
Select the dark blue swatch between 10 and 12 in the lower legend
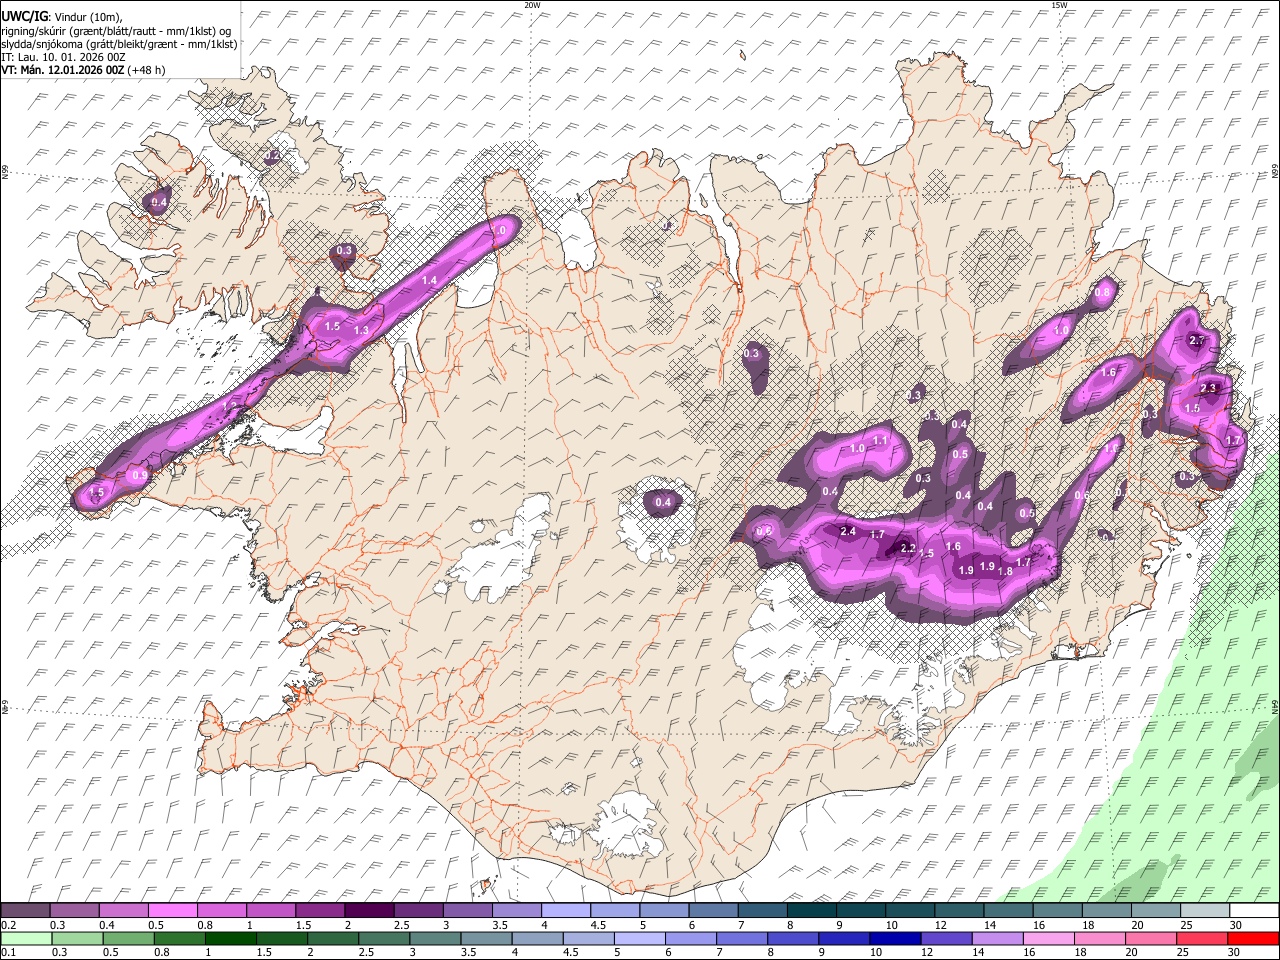pos(893,939)
